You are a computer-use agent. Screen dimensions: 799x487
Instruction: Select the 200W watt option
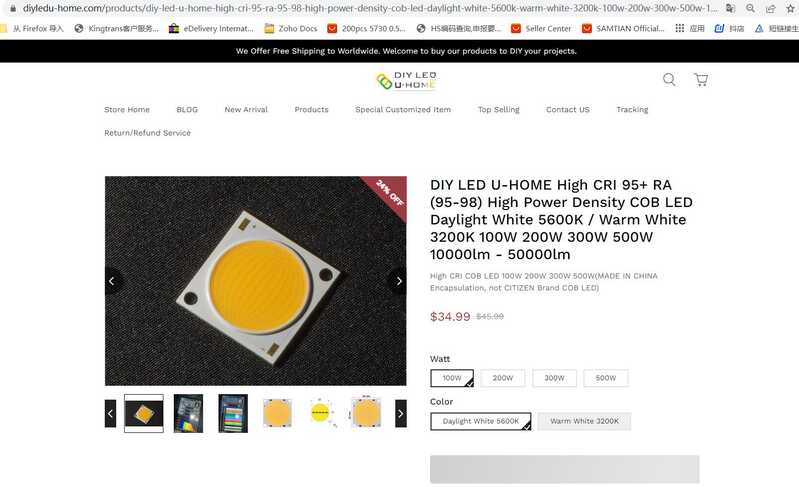pos(502,378)
